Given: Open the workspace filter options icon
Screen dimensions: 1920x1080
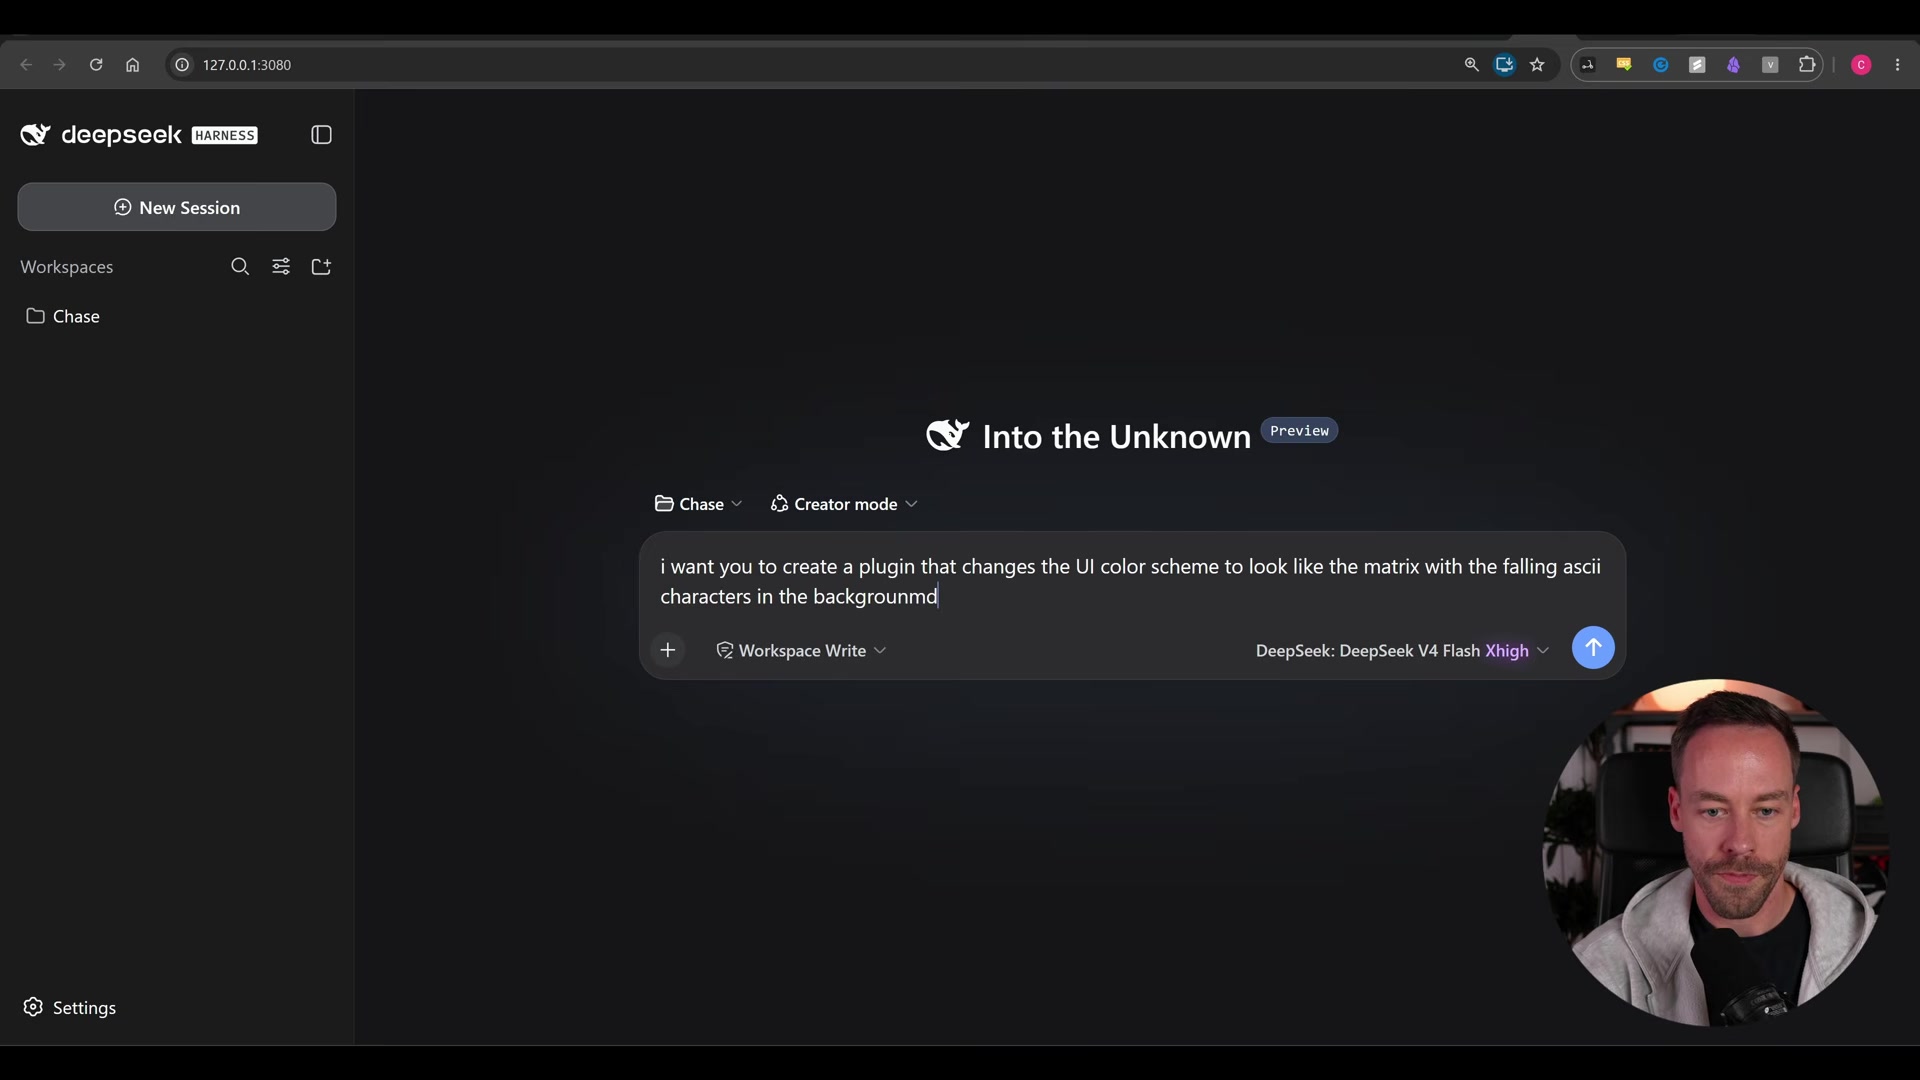Looking at the screenshot, I should tap(281, 266).
